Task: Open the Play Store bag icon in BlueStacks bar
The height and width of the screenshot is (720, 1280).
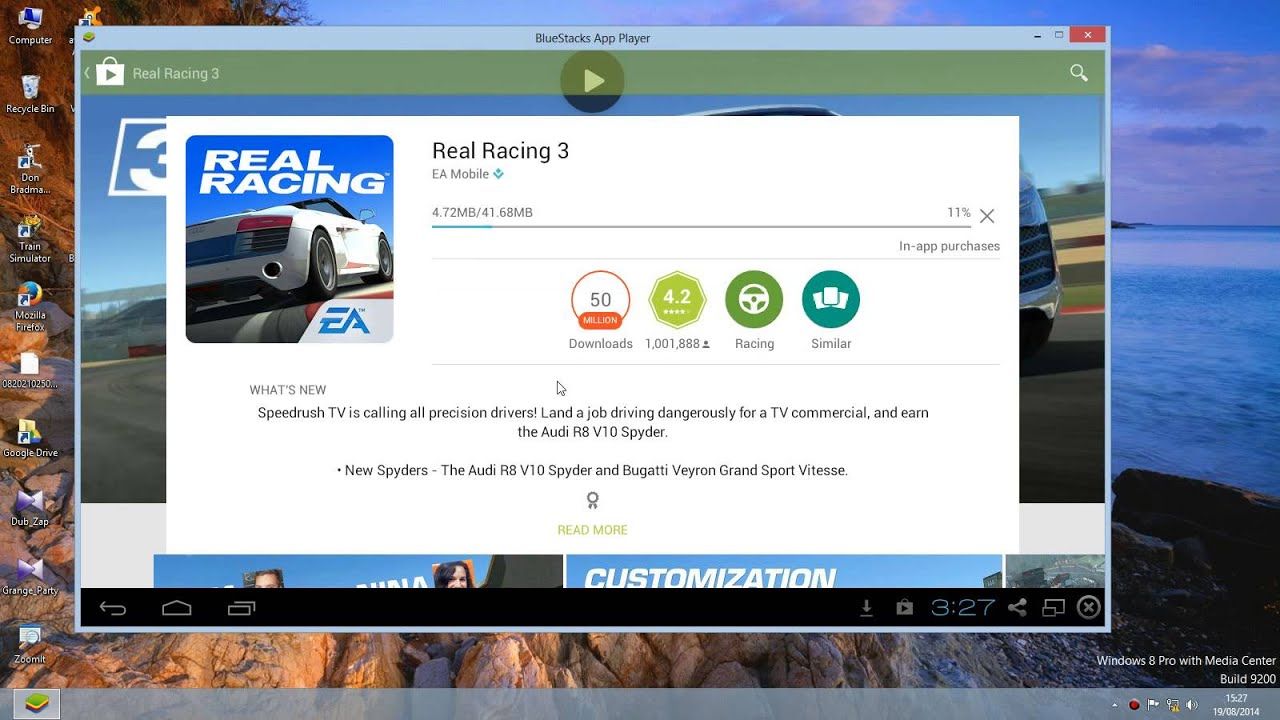Action: coord(905,608)
